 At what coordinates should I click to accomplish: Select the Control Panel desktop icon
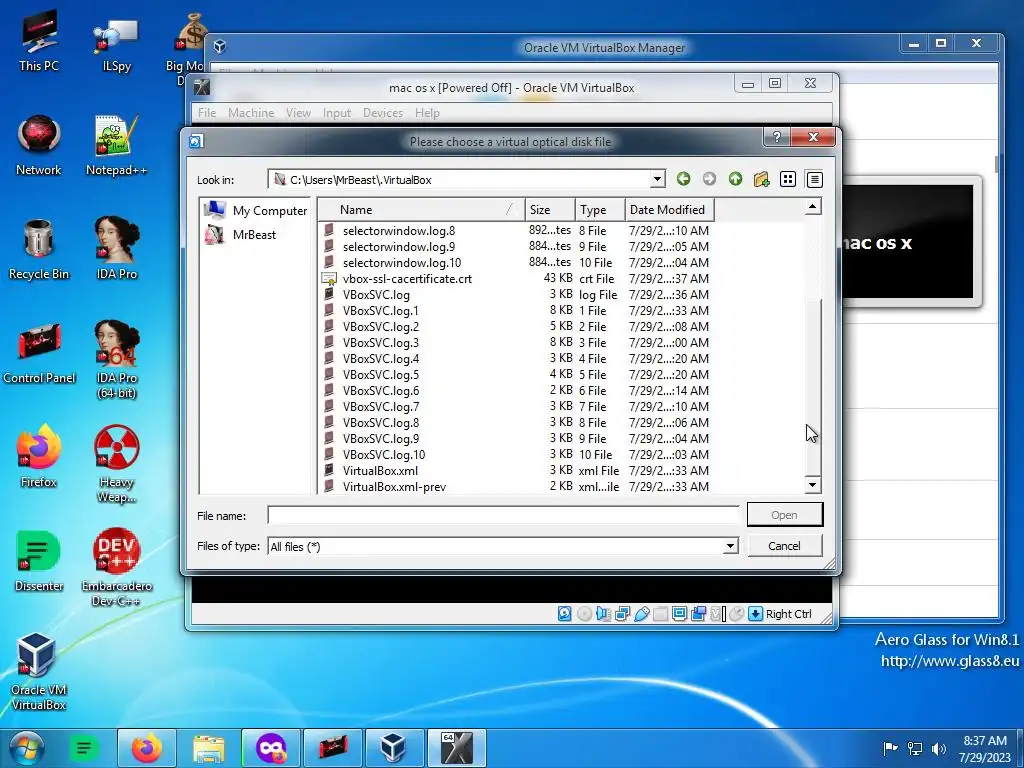tap(38, 353)
